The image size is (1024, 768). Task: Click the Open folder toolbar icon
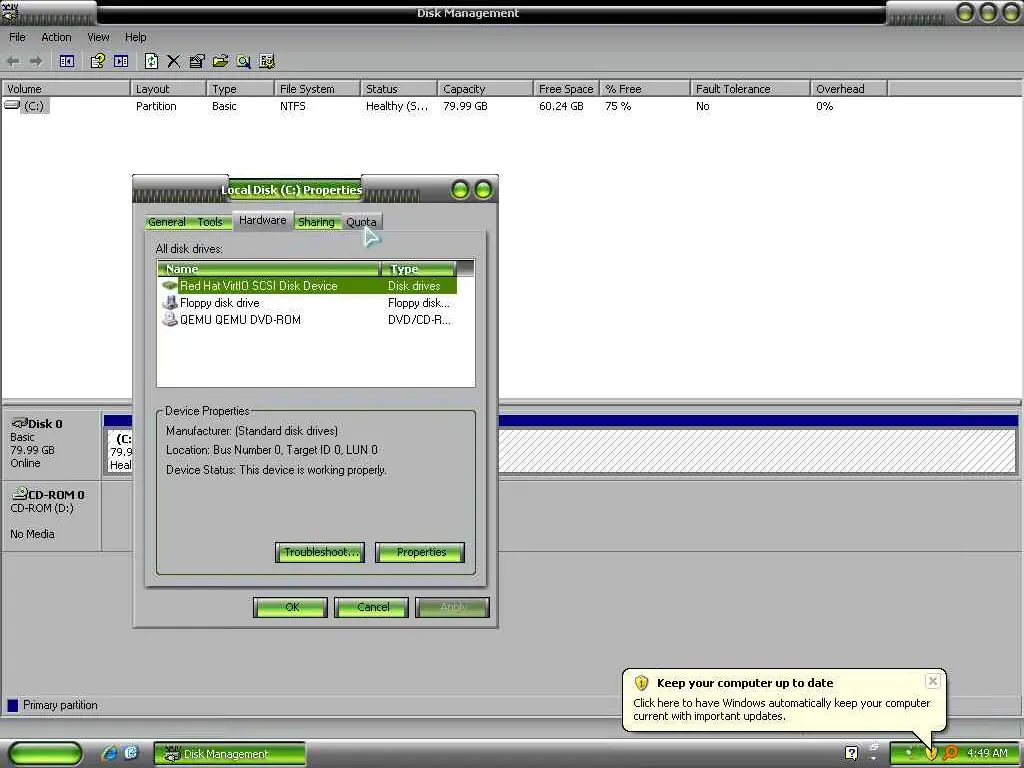[x=220, y=61]
